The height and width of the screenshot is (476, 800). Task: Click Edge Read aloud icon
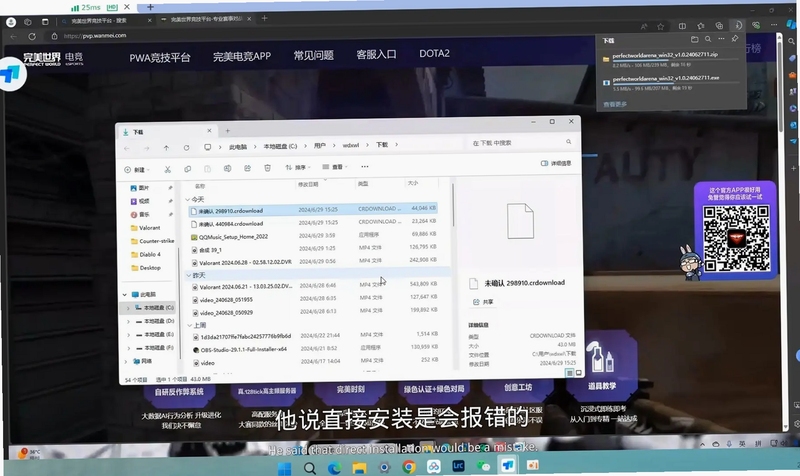[x=644, y=27]
